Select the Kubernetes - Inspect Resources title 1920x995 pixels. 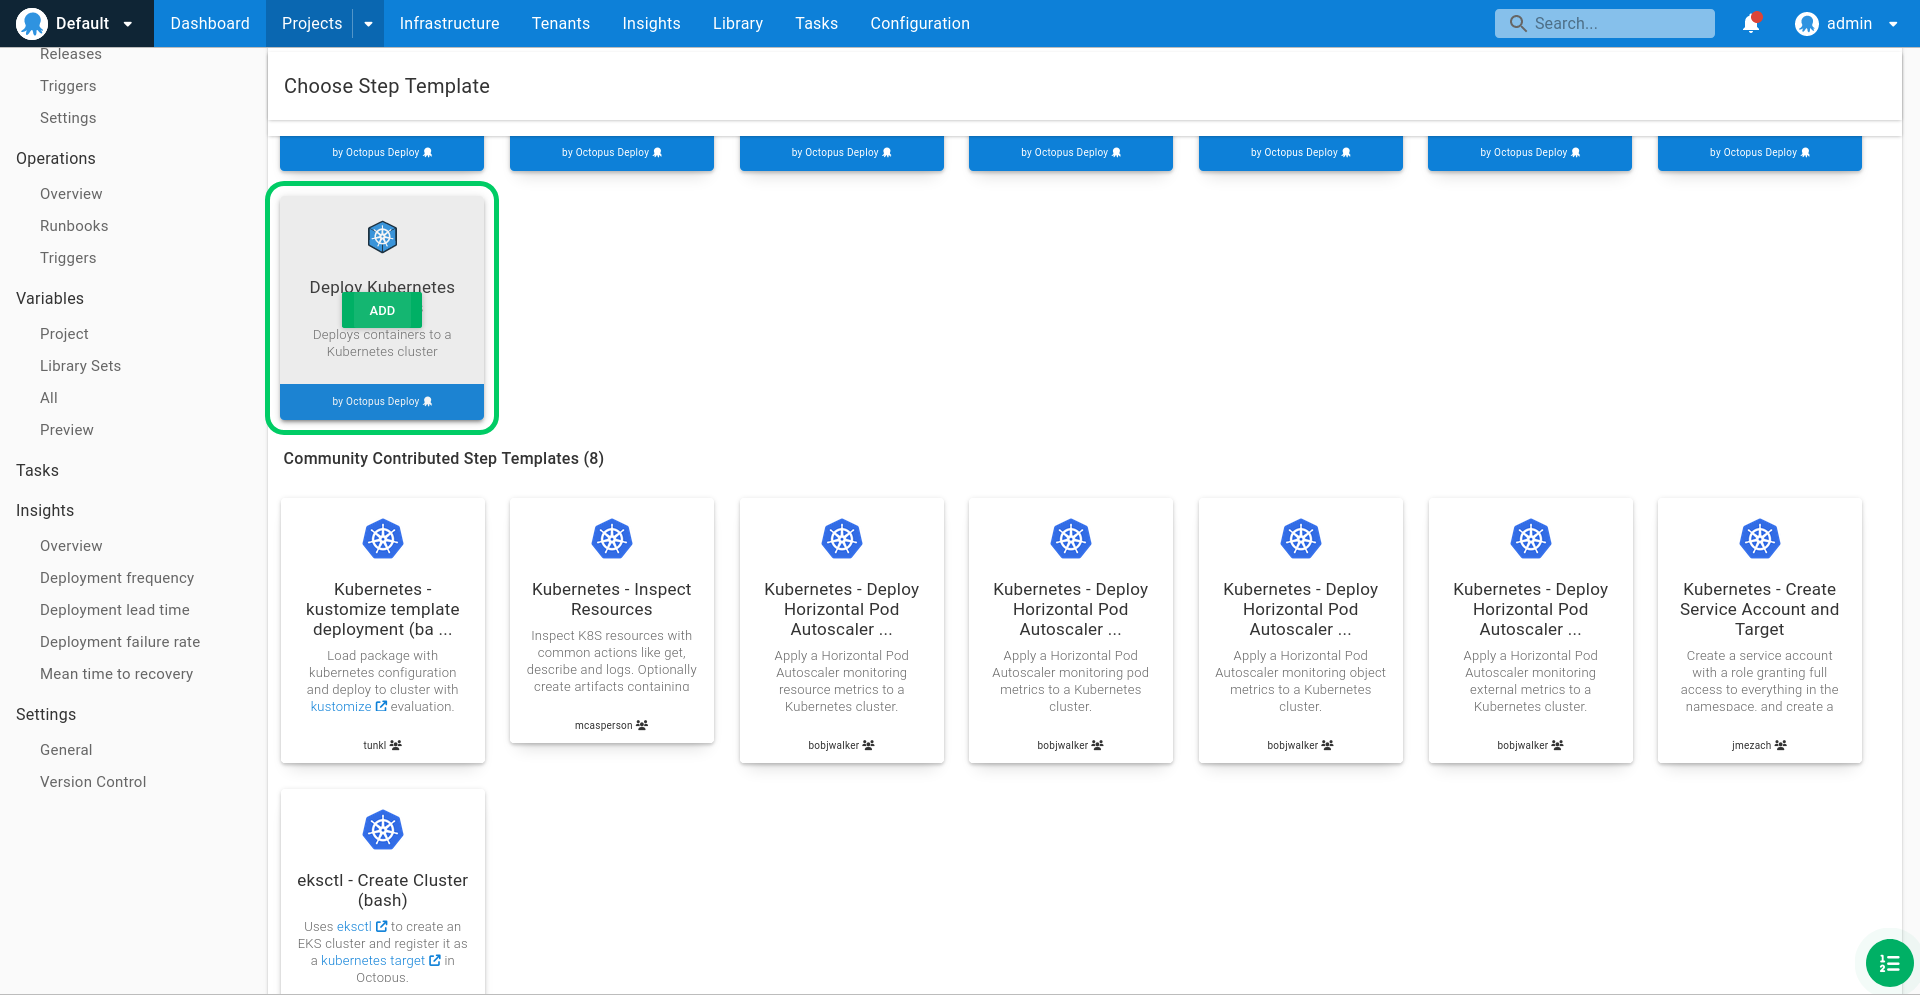(612, 599)
